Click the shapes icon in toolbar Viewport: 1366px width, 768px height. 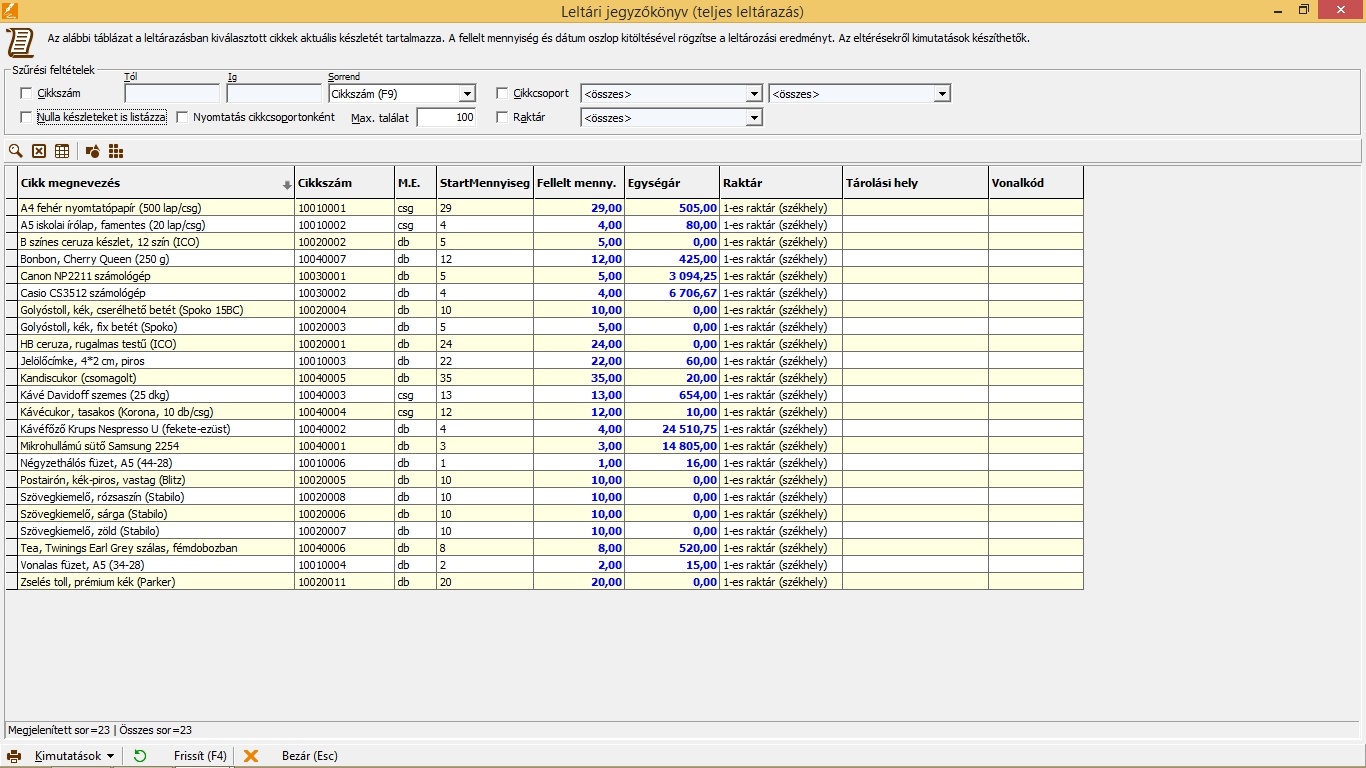[x=92, y=151]
